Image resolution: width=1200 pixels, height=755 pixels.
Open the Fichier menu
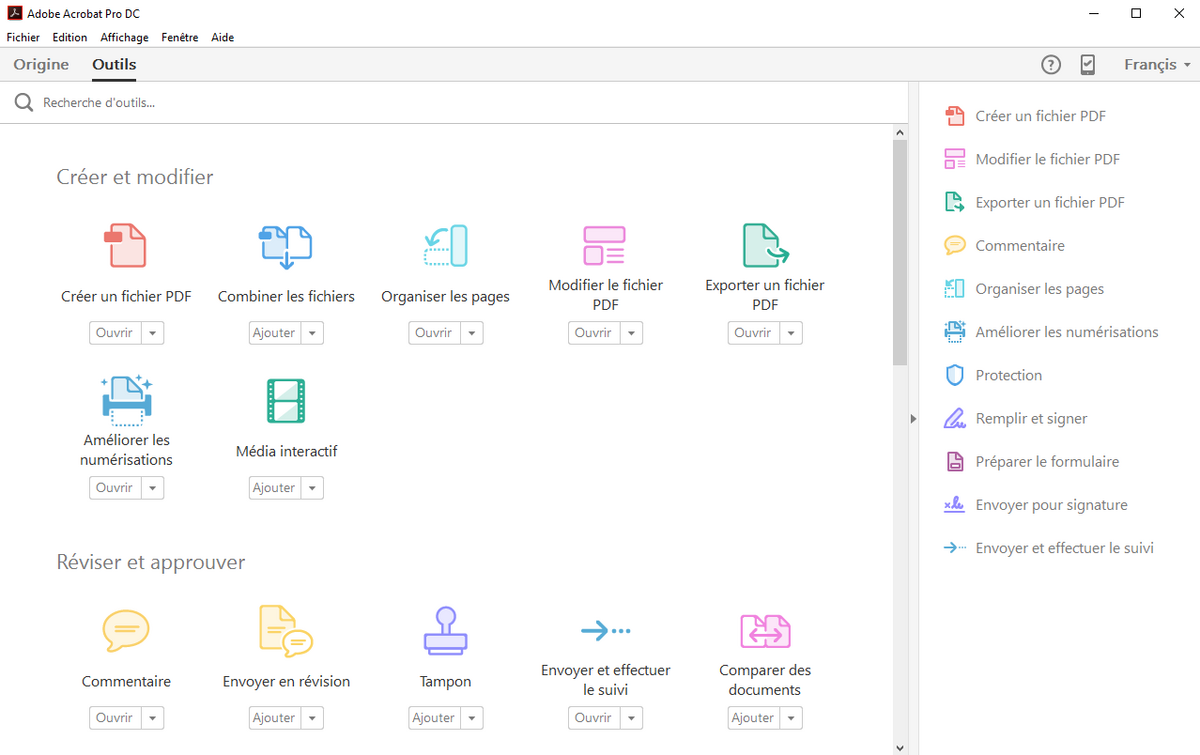click(23, 37)
